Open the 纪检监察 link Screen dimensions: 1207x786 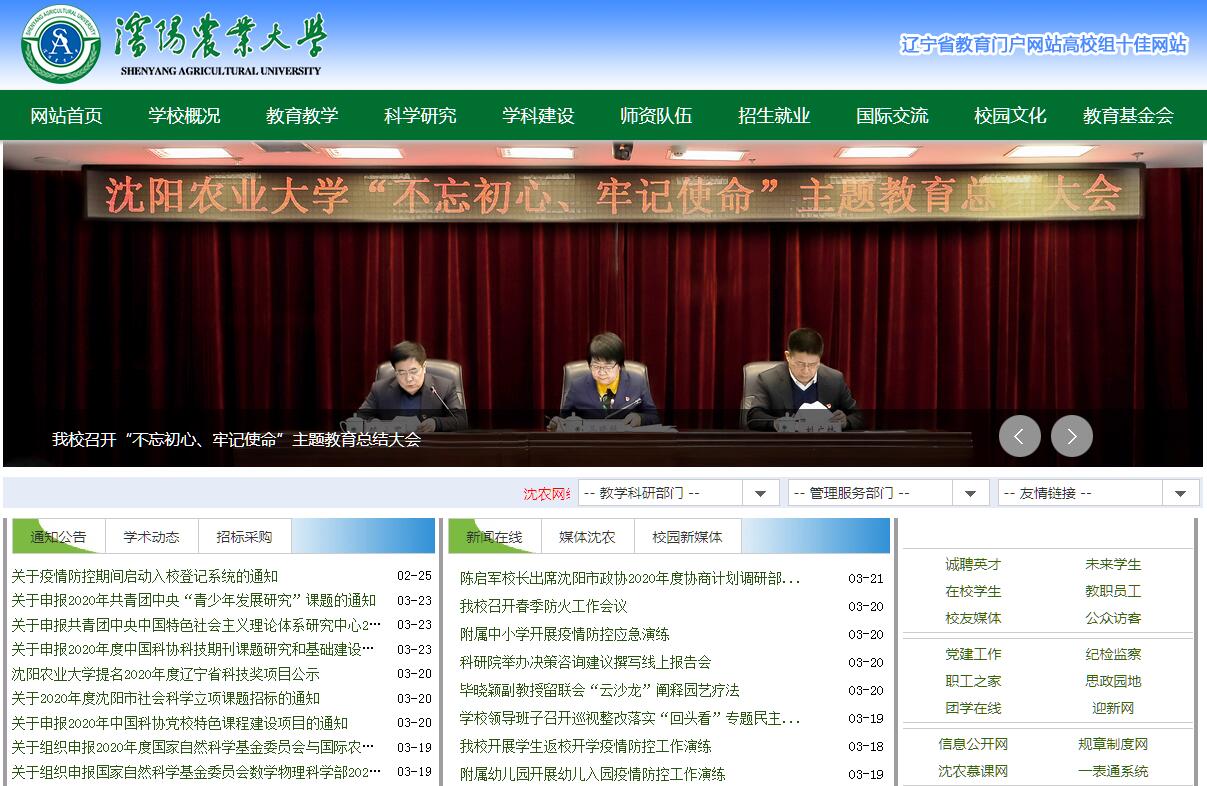(1113, 654)
